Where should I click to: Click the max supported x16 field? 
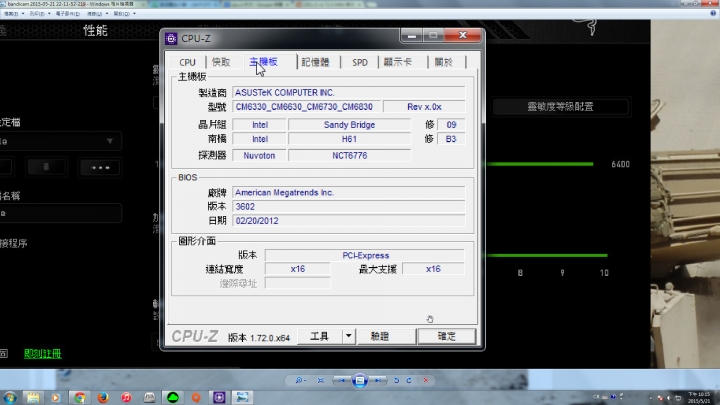tap(433, 269)
